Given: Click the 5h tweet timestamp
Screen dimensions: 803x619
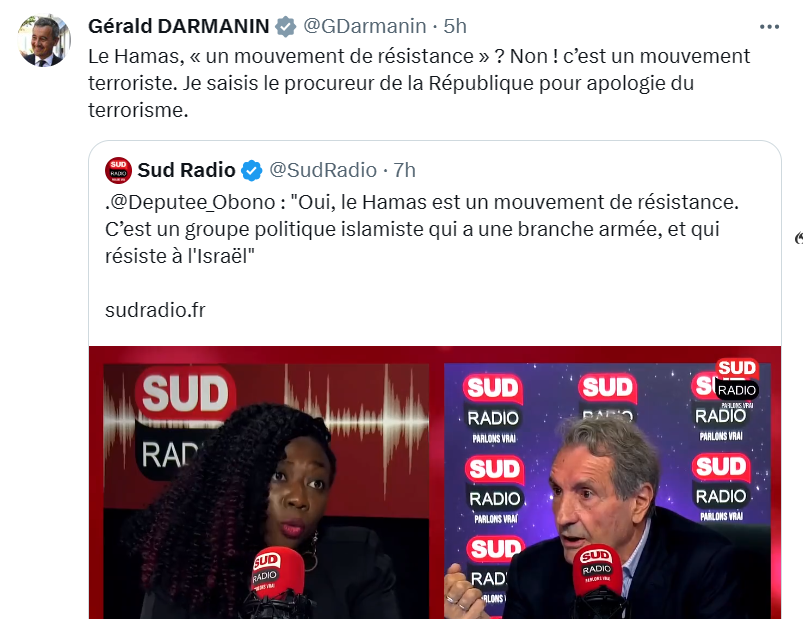Looking at the screenshot, I should 455,26.
